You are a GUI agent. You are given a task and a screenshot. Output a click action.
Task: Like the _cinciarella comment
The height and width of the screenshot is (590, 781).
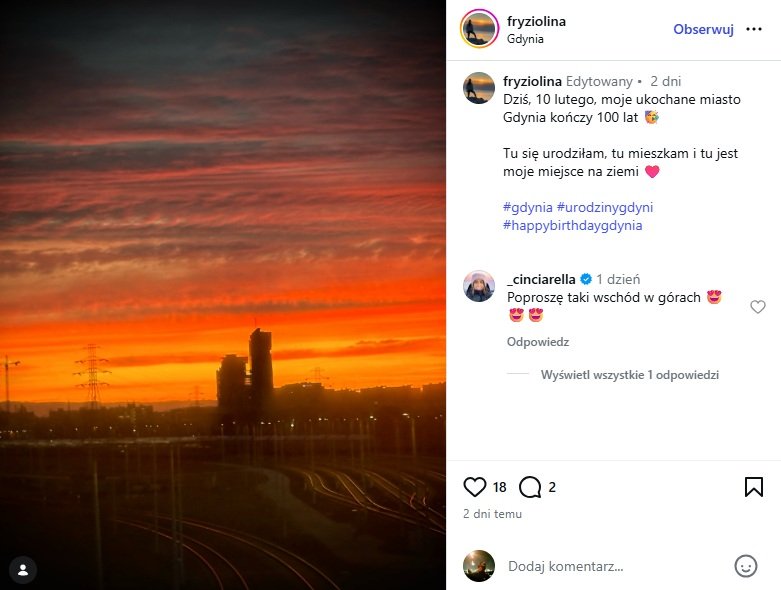[x=757, y=307]
